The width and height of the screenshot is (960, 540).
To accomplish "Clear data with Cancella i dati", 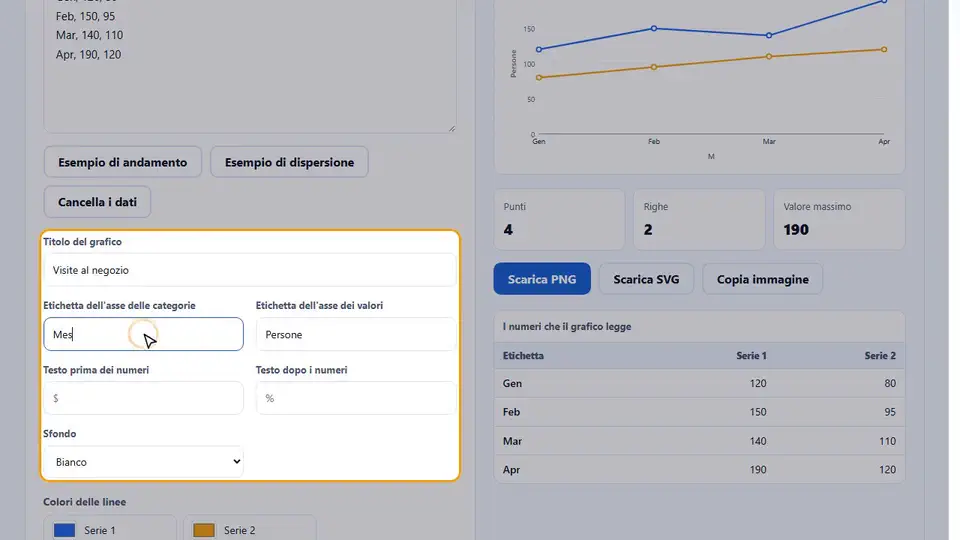I will tap(97, 202).
